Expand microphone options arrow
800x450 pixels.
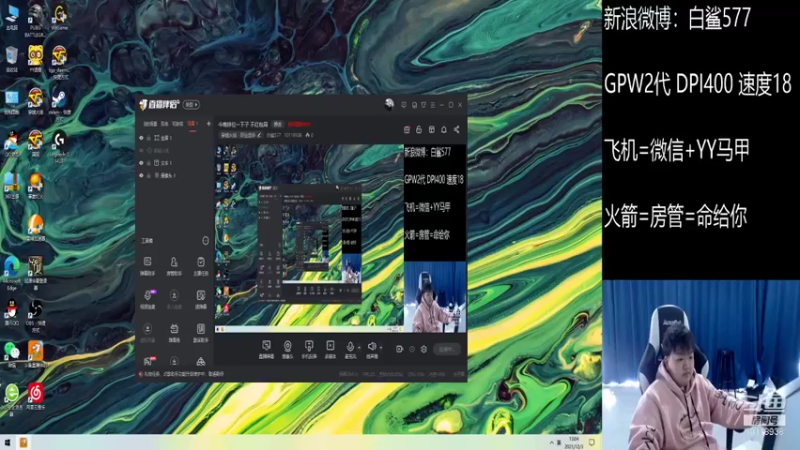(x=359, y=347)
